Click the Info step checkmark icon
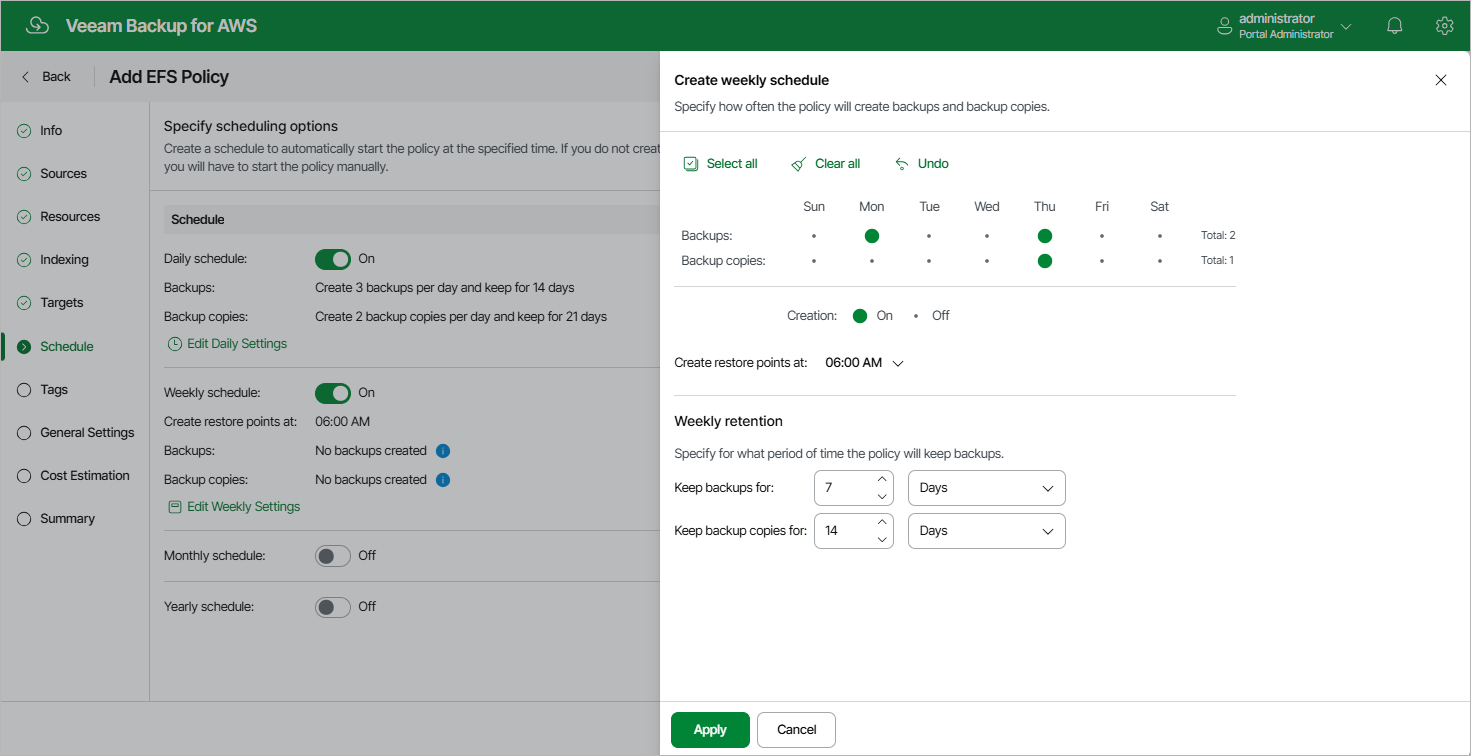 pyautogui.click(x=24, y=131)
